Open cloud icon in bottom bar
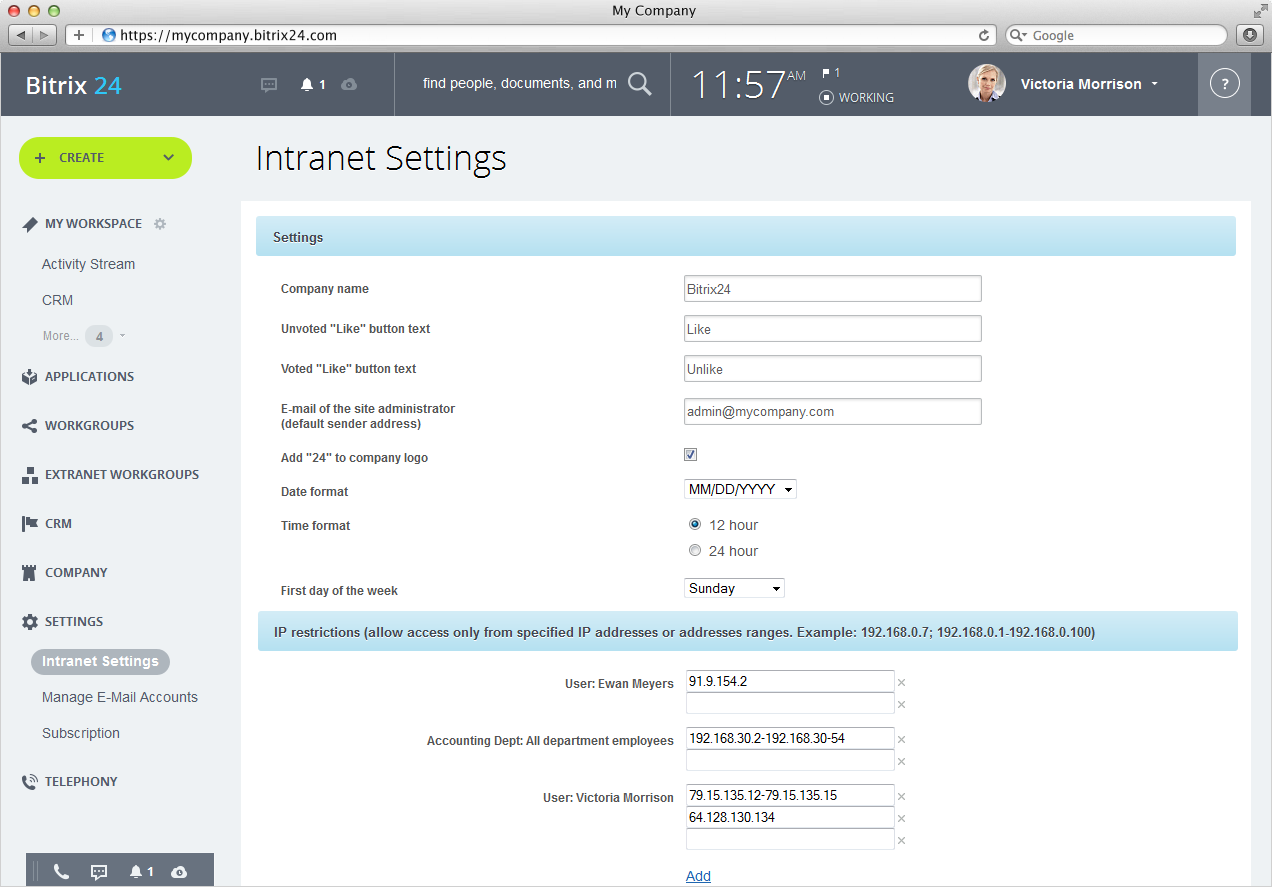Image resolution: width=1272 pixels, height=887 pixels. (x=179, y=872)
